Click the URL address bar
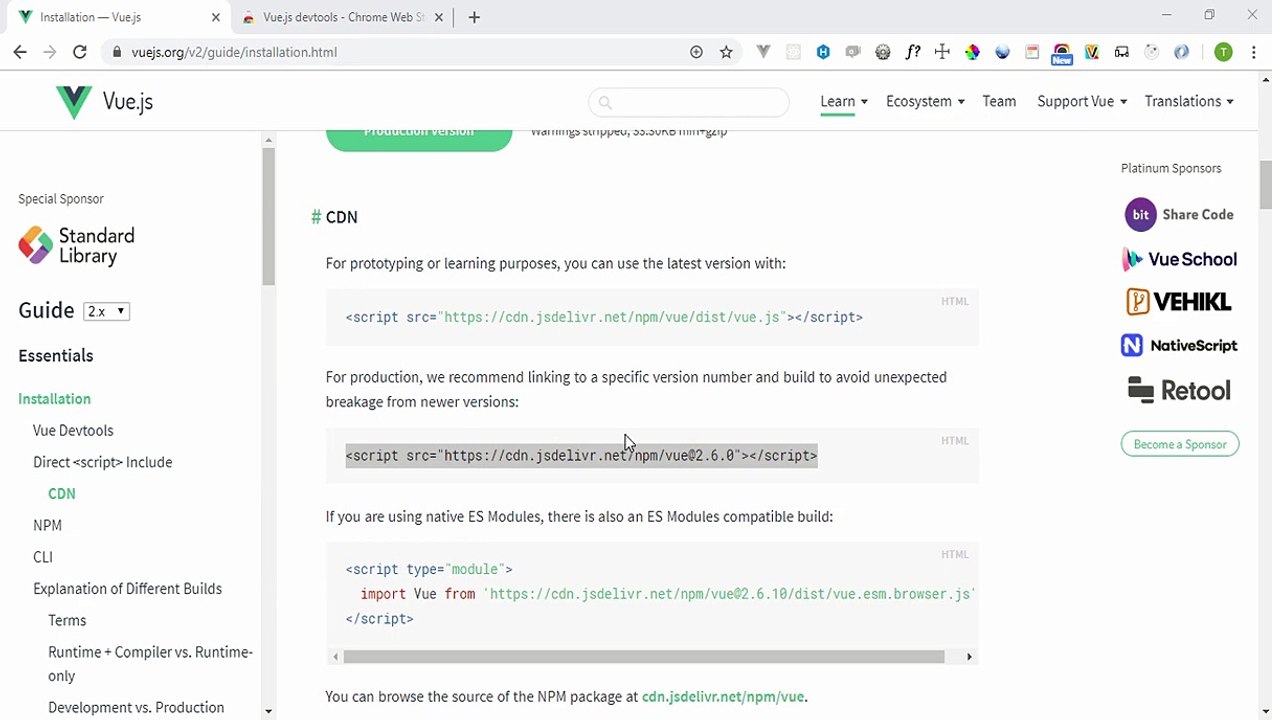This screenshot has height=720, width=1272. 400,52
